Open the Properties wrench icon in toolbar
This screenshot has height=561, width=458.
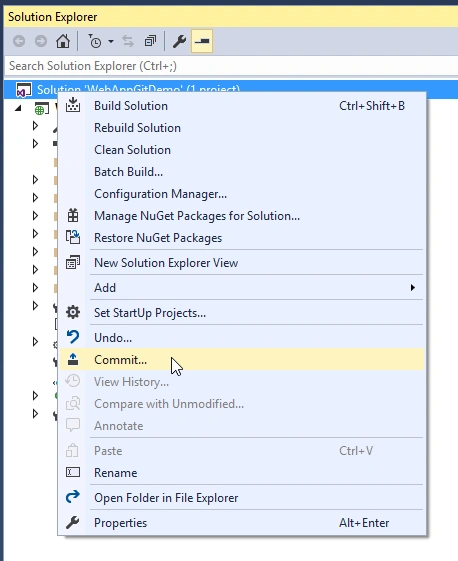pyautogui.click(x=179, y=42)
